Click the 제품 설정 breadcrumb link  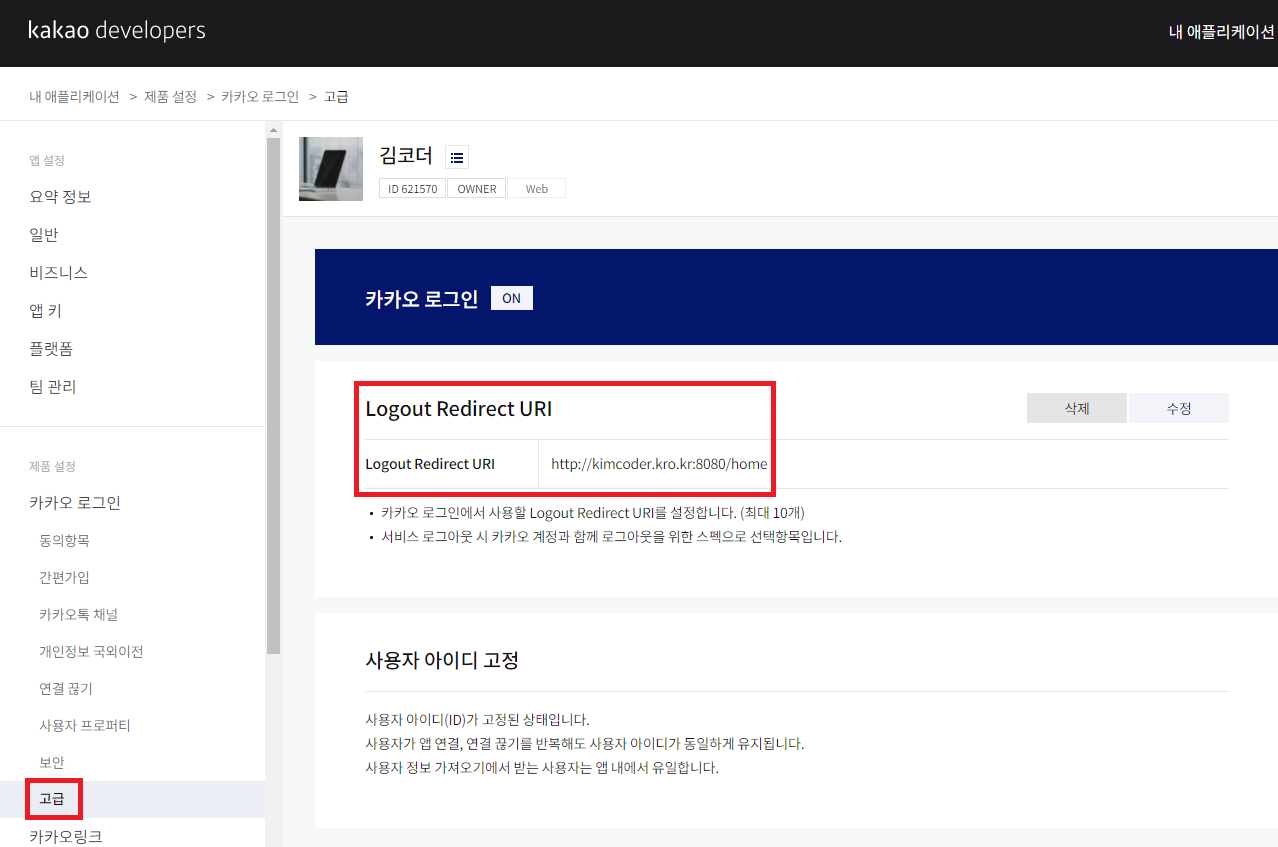pos(170,96)
